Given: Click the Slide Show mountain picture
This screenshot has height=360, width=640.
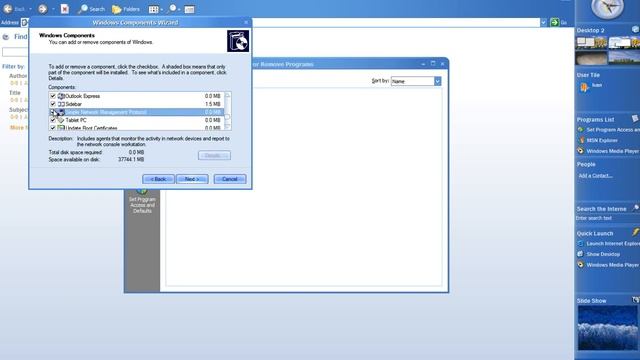Looking at the screenshot, I should [x=608, y=328].
